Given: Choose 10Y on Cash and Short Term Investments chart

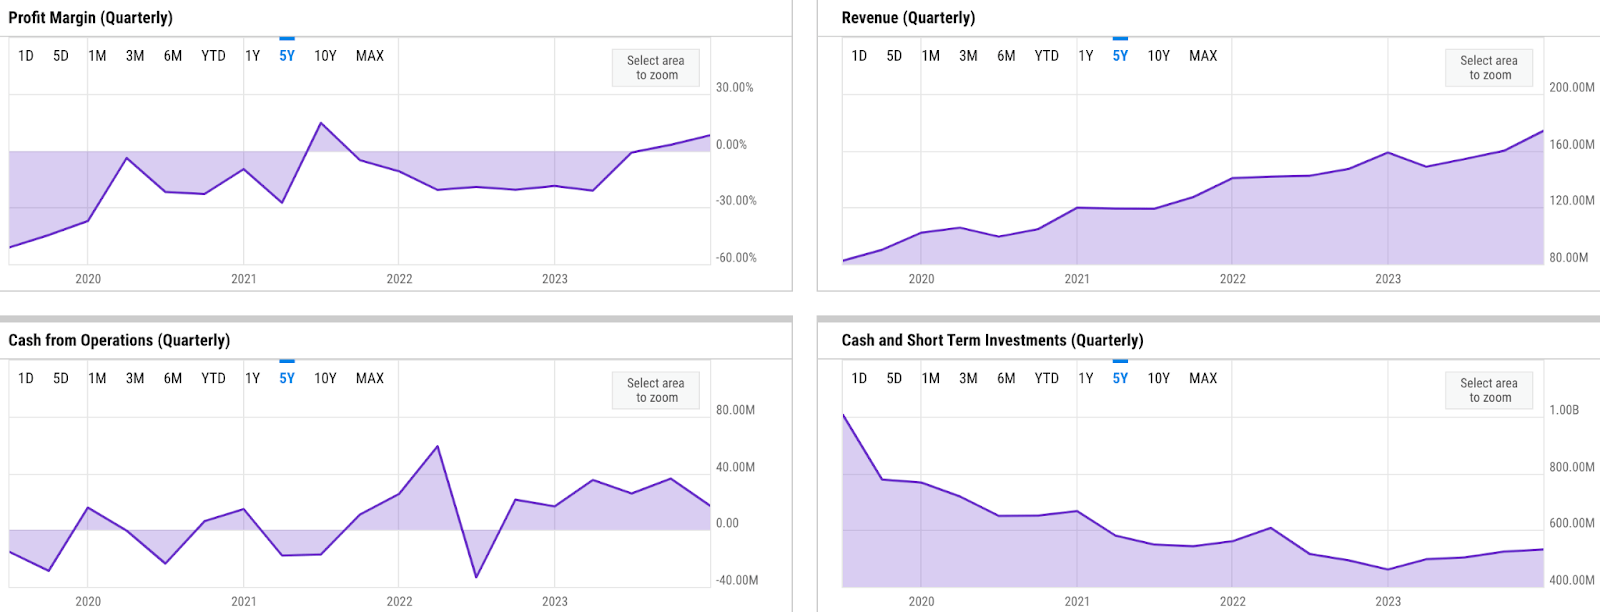Looking at the screenshot, I should tap(1158, 378).
